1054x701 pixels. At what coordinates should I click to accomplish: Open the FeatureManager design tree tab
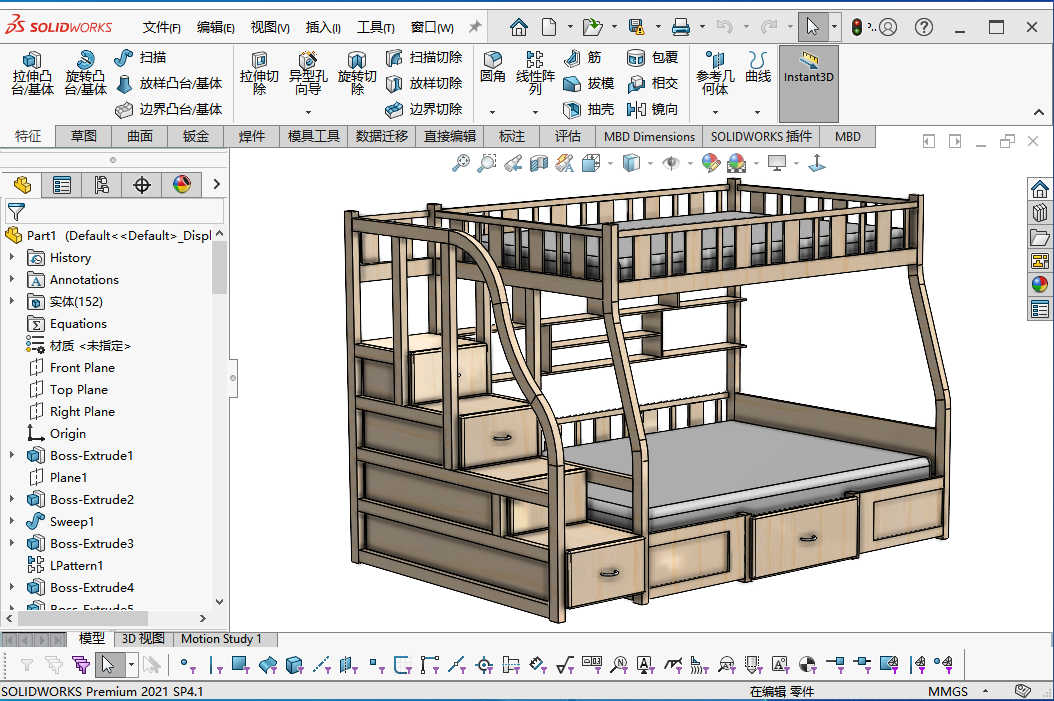[22, 185]
